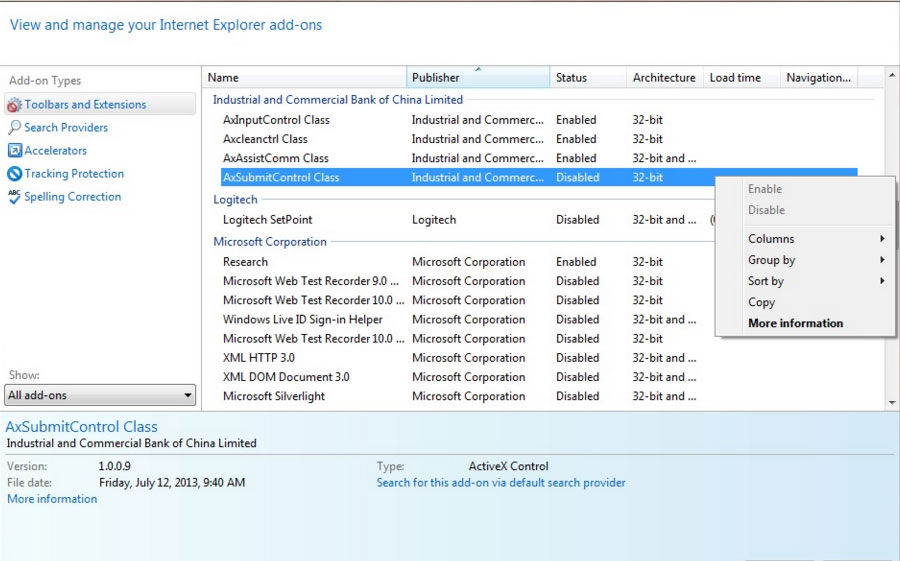900x561 pixels.
Task: Sort list by Name column header
Action: point(304,78)
